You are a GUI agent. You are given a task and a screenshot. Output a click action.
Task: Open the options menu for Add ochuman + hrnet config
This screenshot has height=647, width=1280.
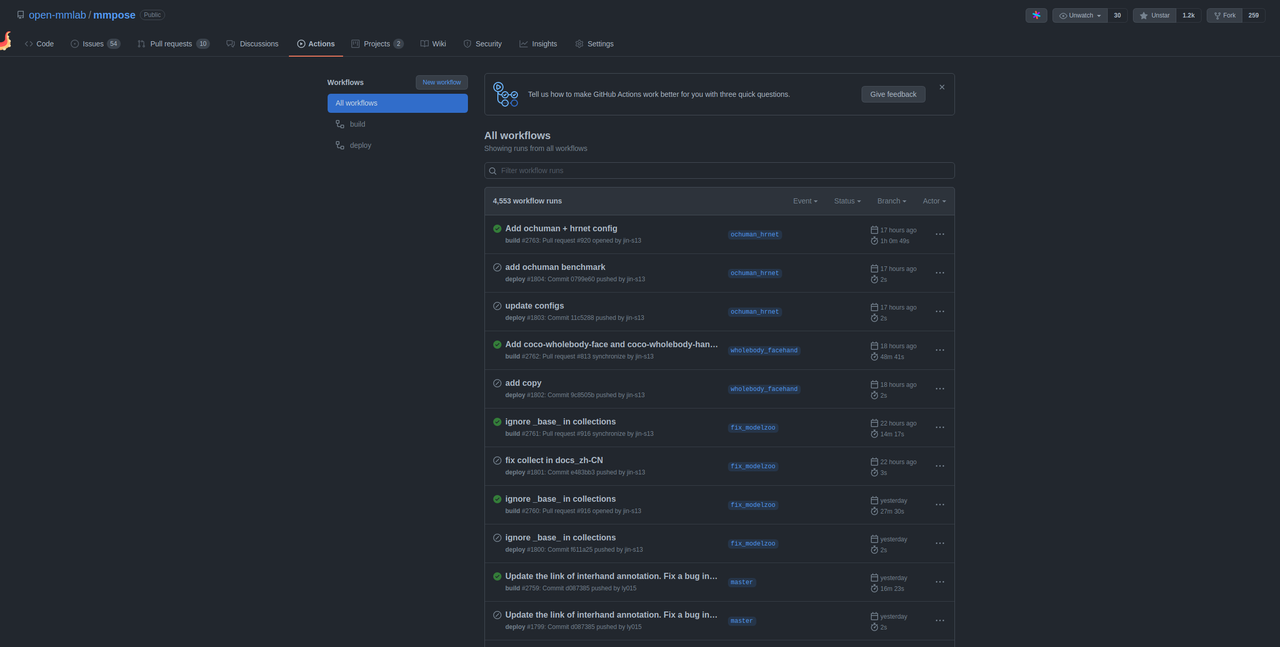(939, 233)
